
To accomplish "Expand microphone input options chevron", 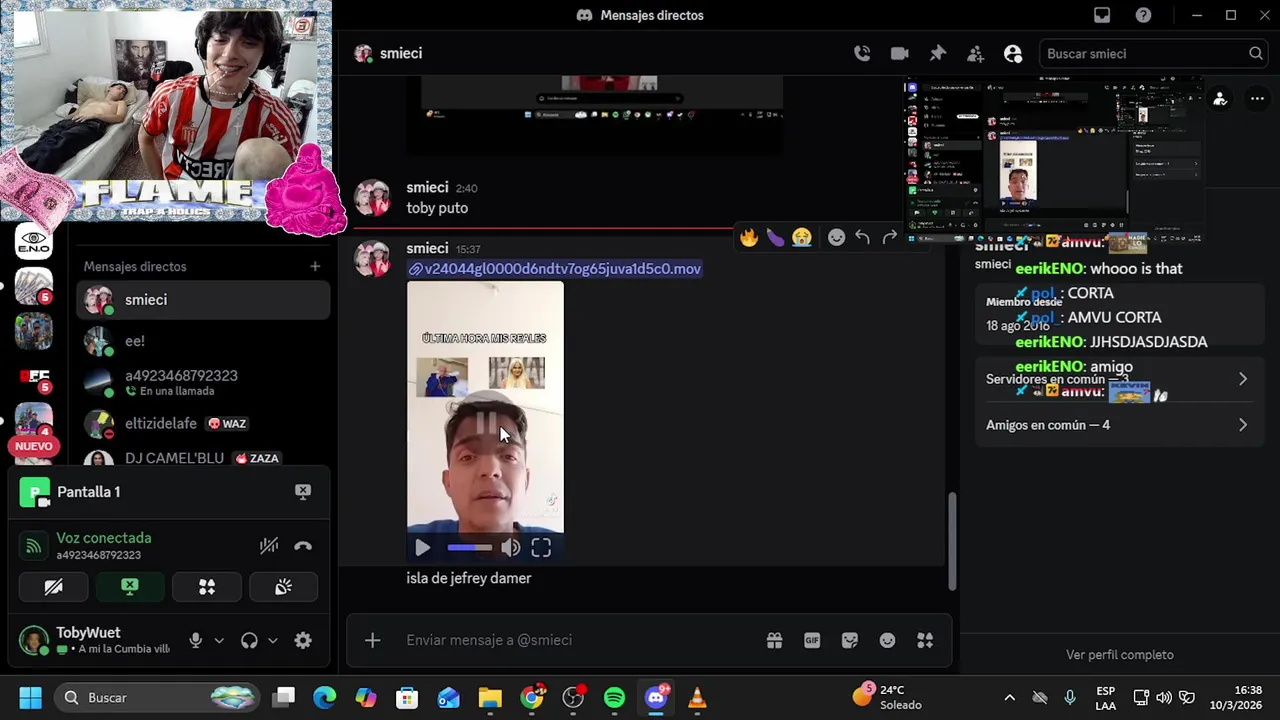I will click(219, 641).
